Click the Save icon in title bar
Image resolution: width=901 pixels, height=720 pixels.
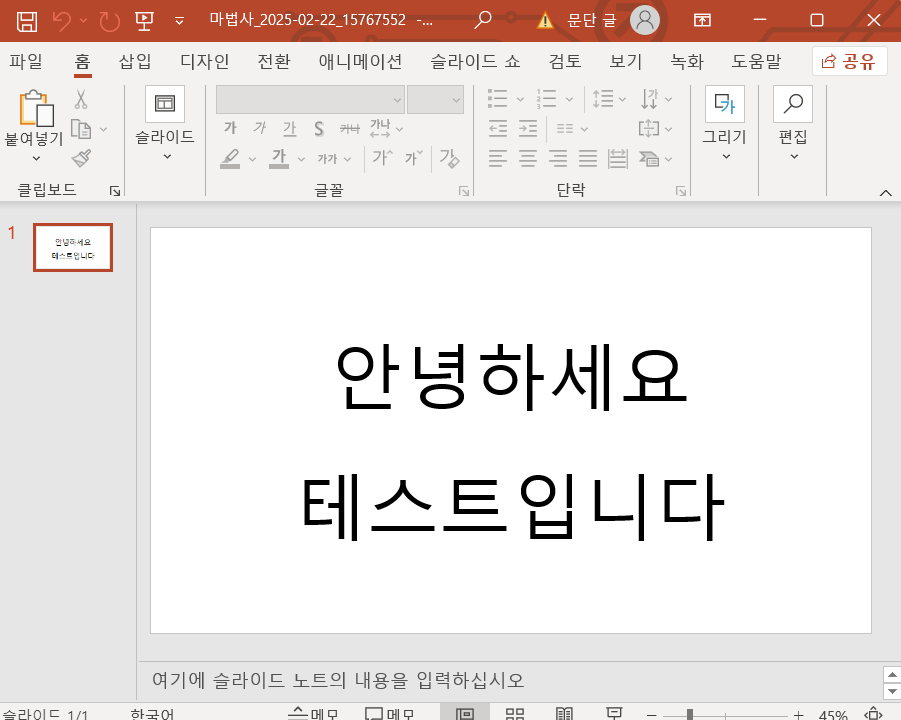click(x=26, y=21)
